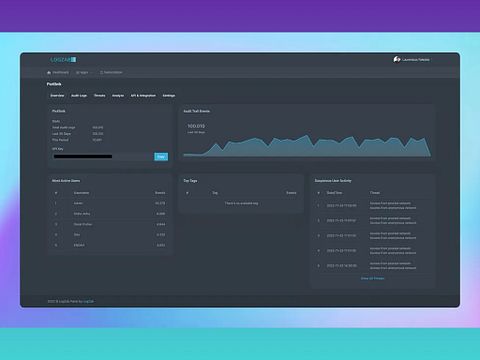Switch to the Analysis tab
Viewport: 480px width, 360px height.
point(118,96)
